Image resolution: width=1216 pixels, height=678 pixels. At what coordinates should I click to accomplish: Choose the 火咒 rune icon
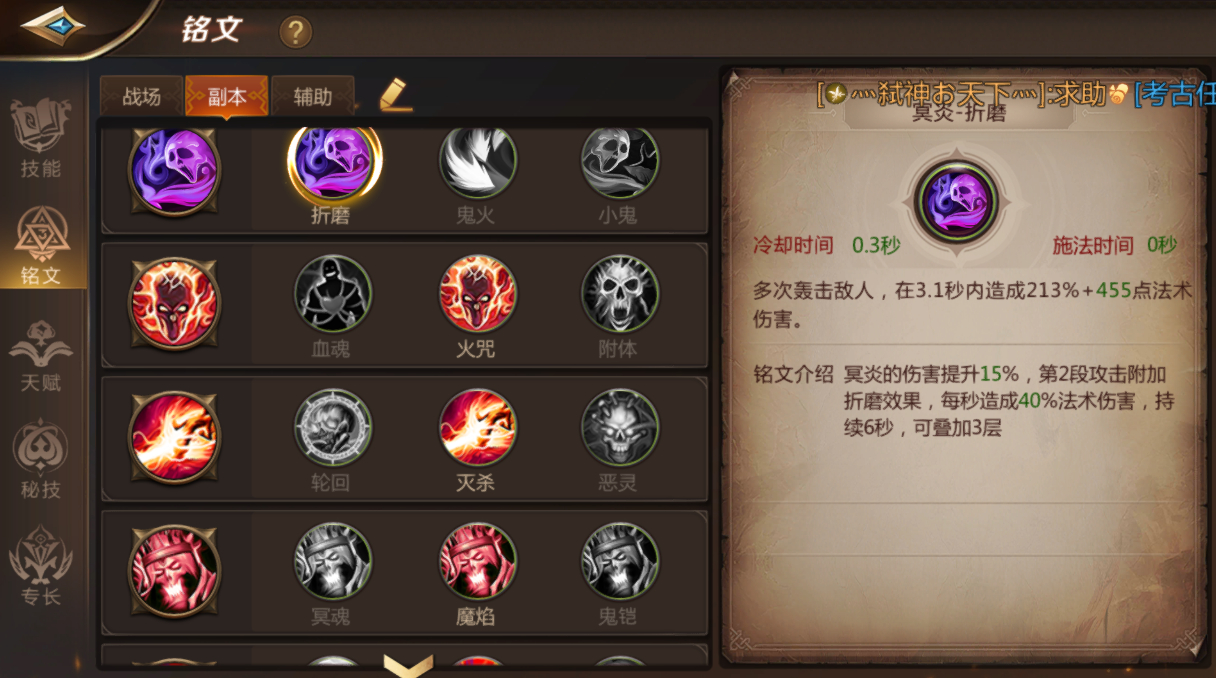(x=477, y=293)
